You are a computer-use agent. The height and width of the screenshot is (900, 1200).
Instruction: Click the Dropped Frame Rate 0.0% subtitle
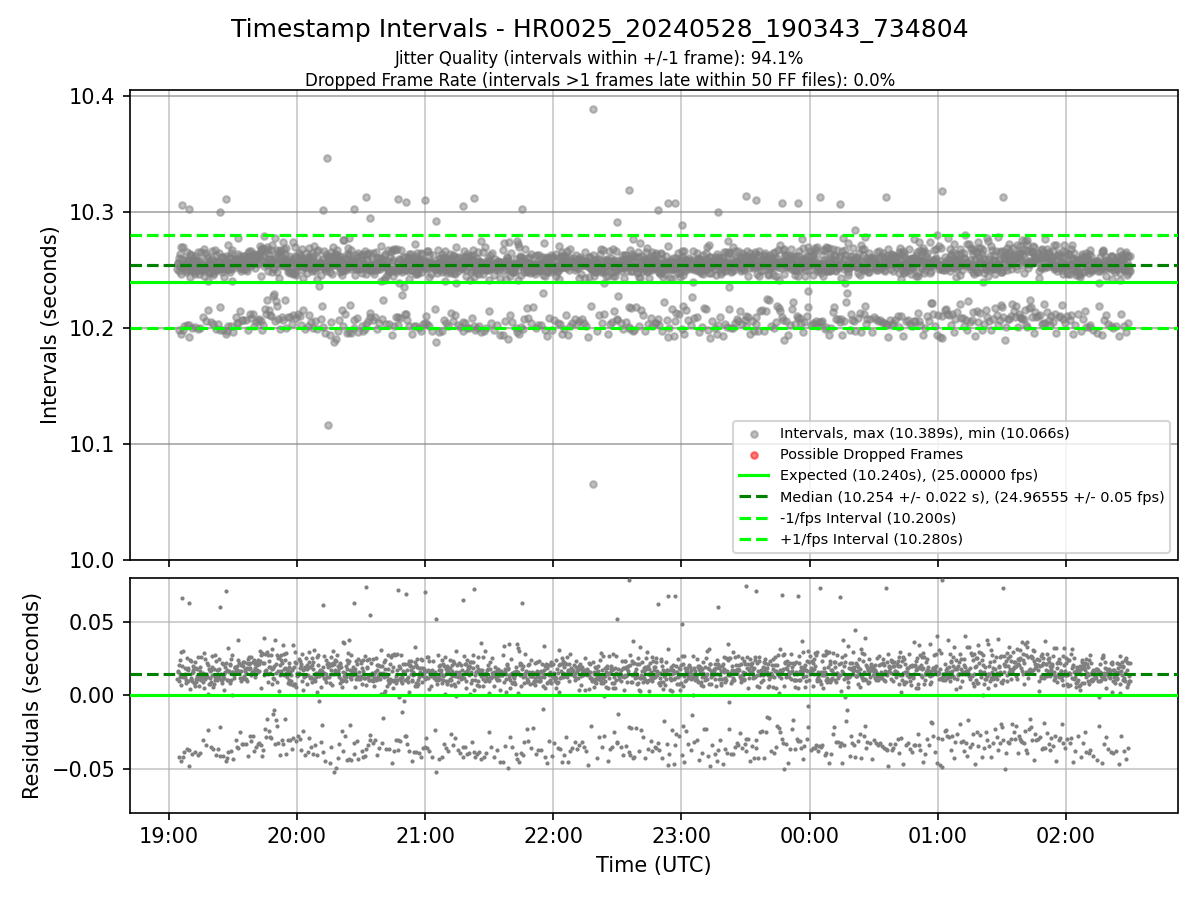(599, 80)
